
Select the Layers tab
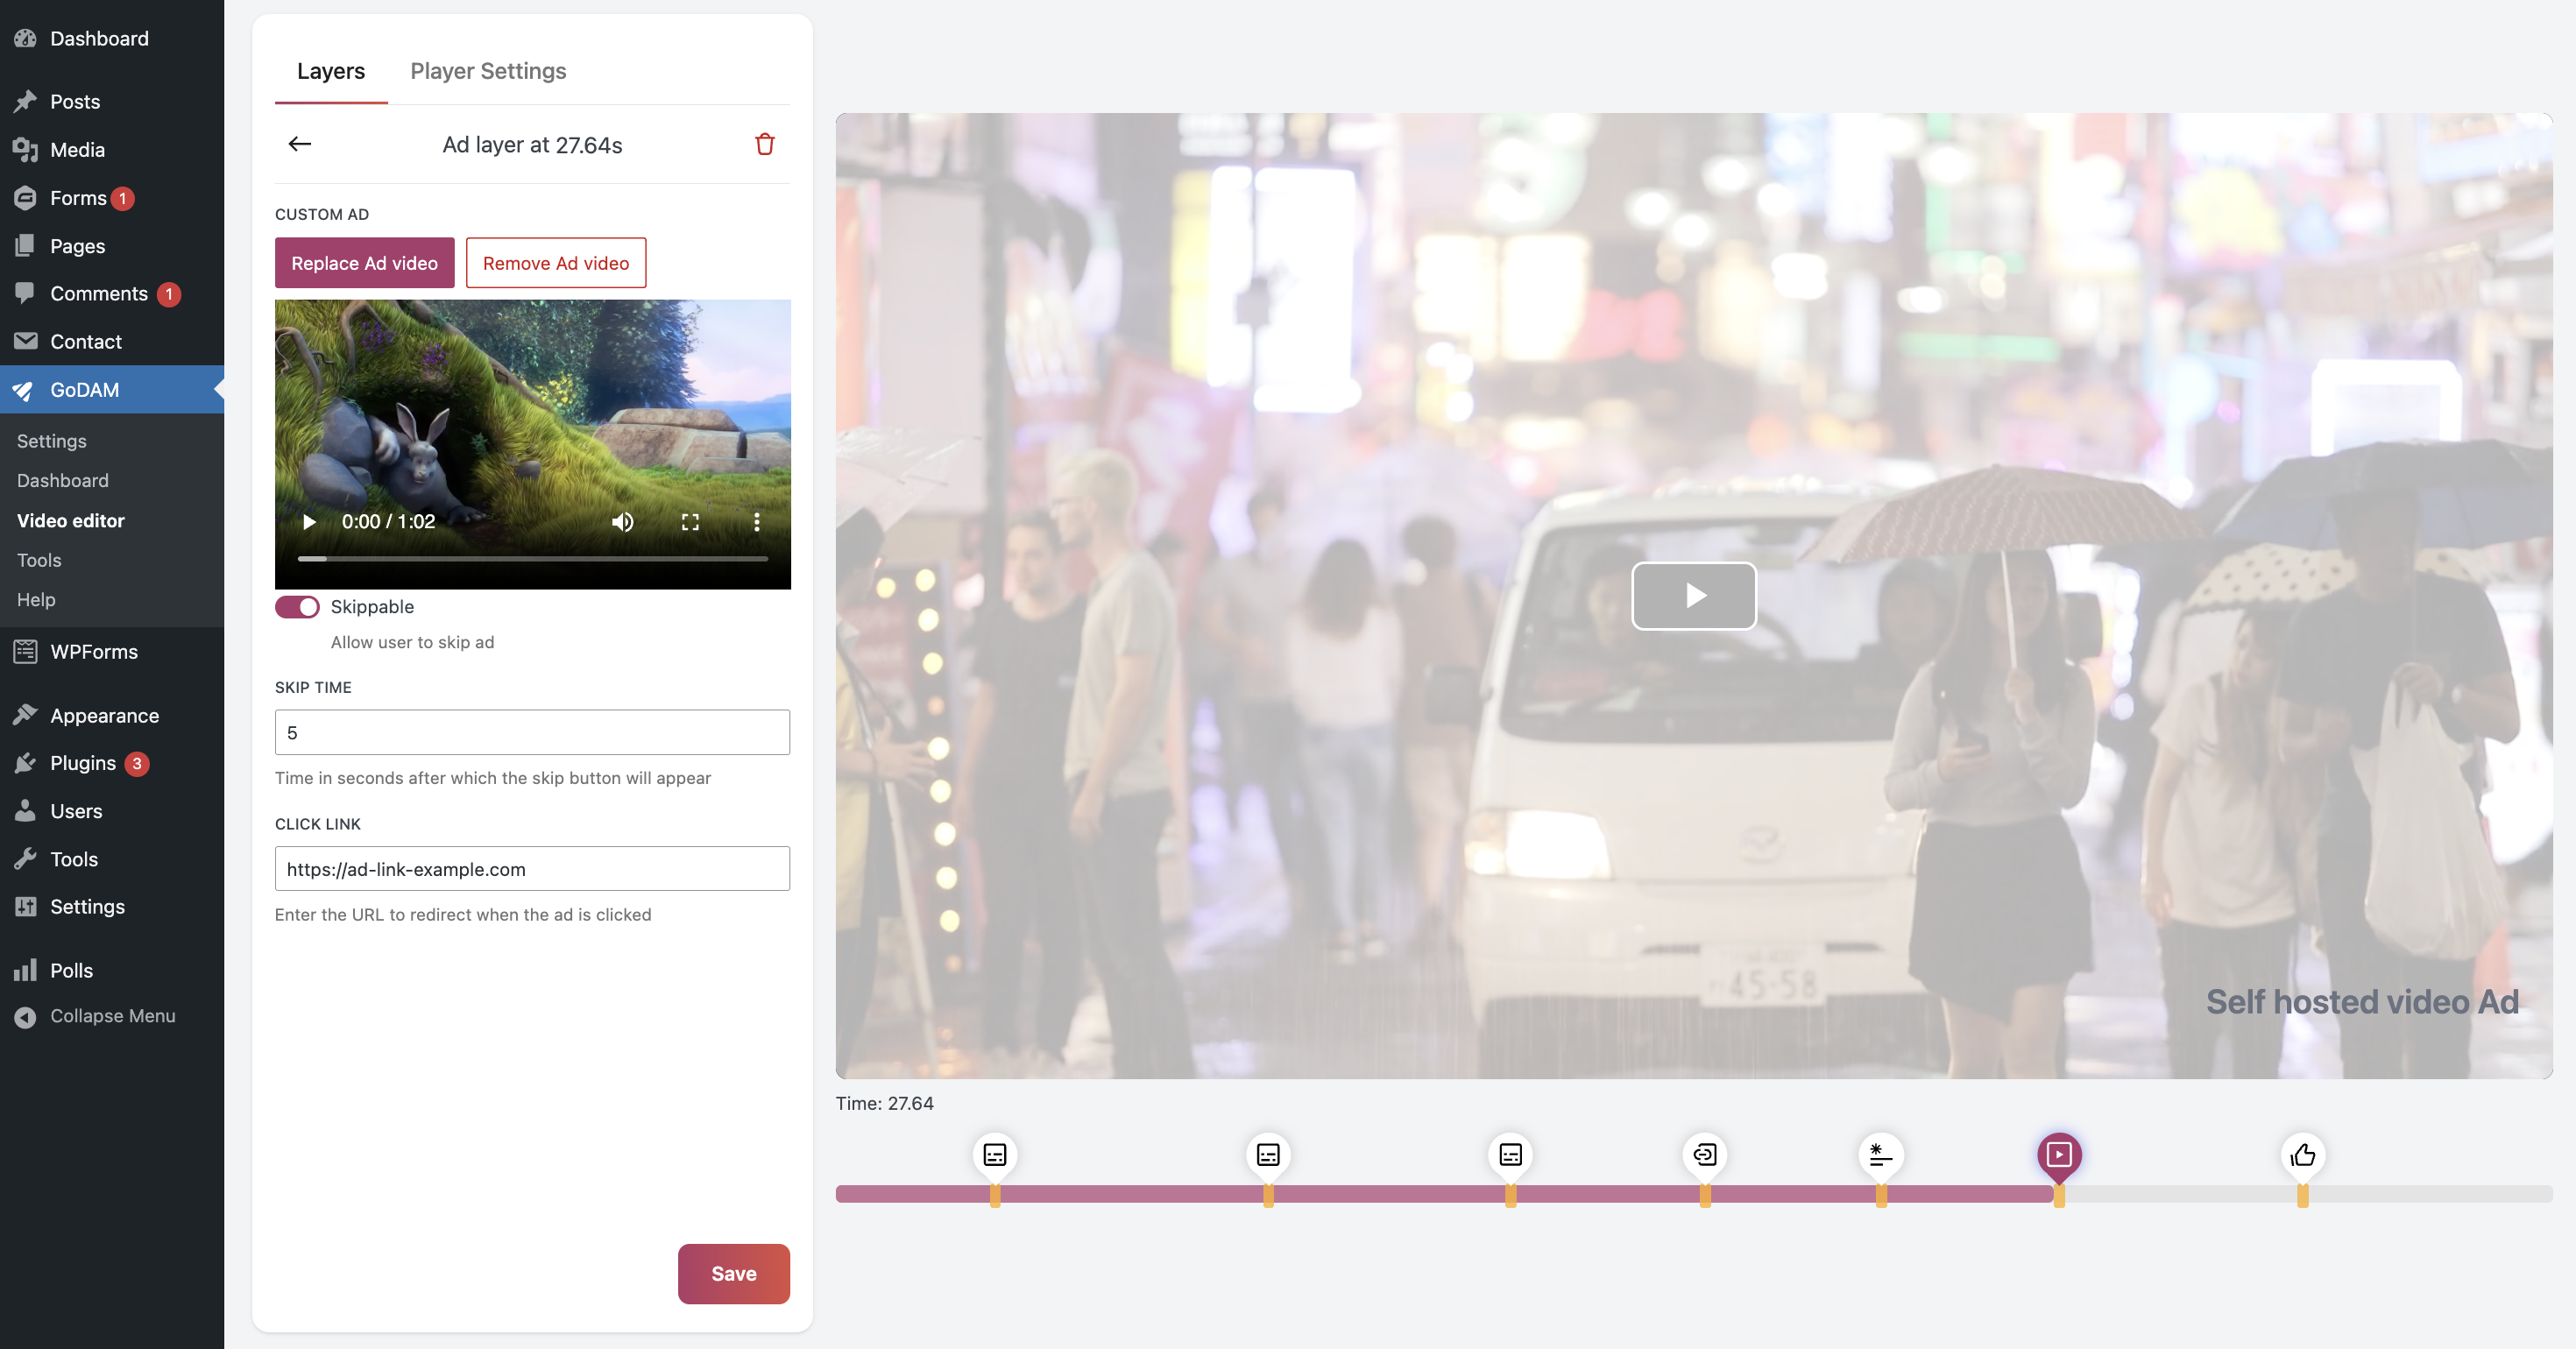pos(331,71)
